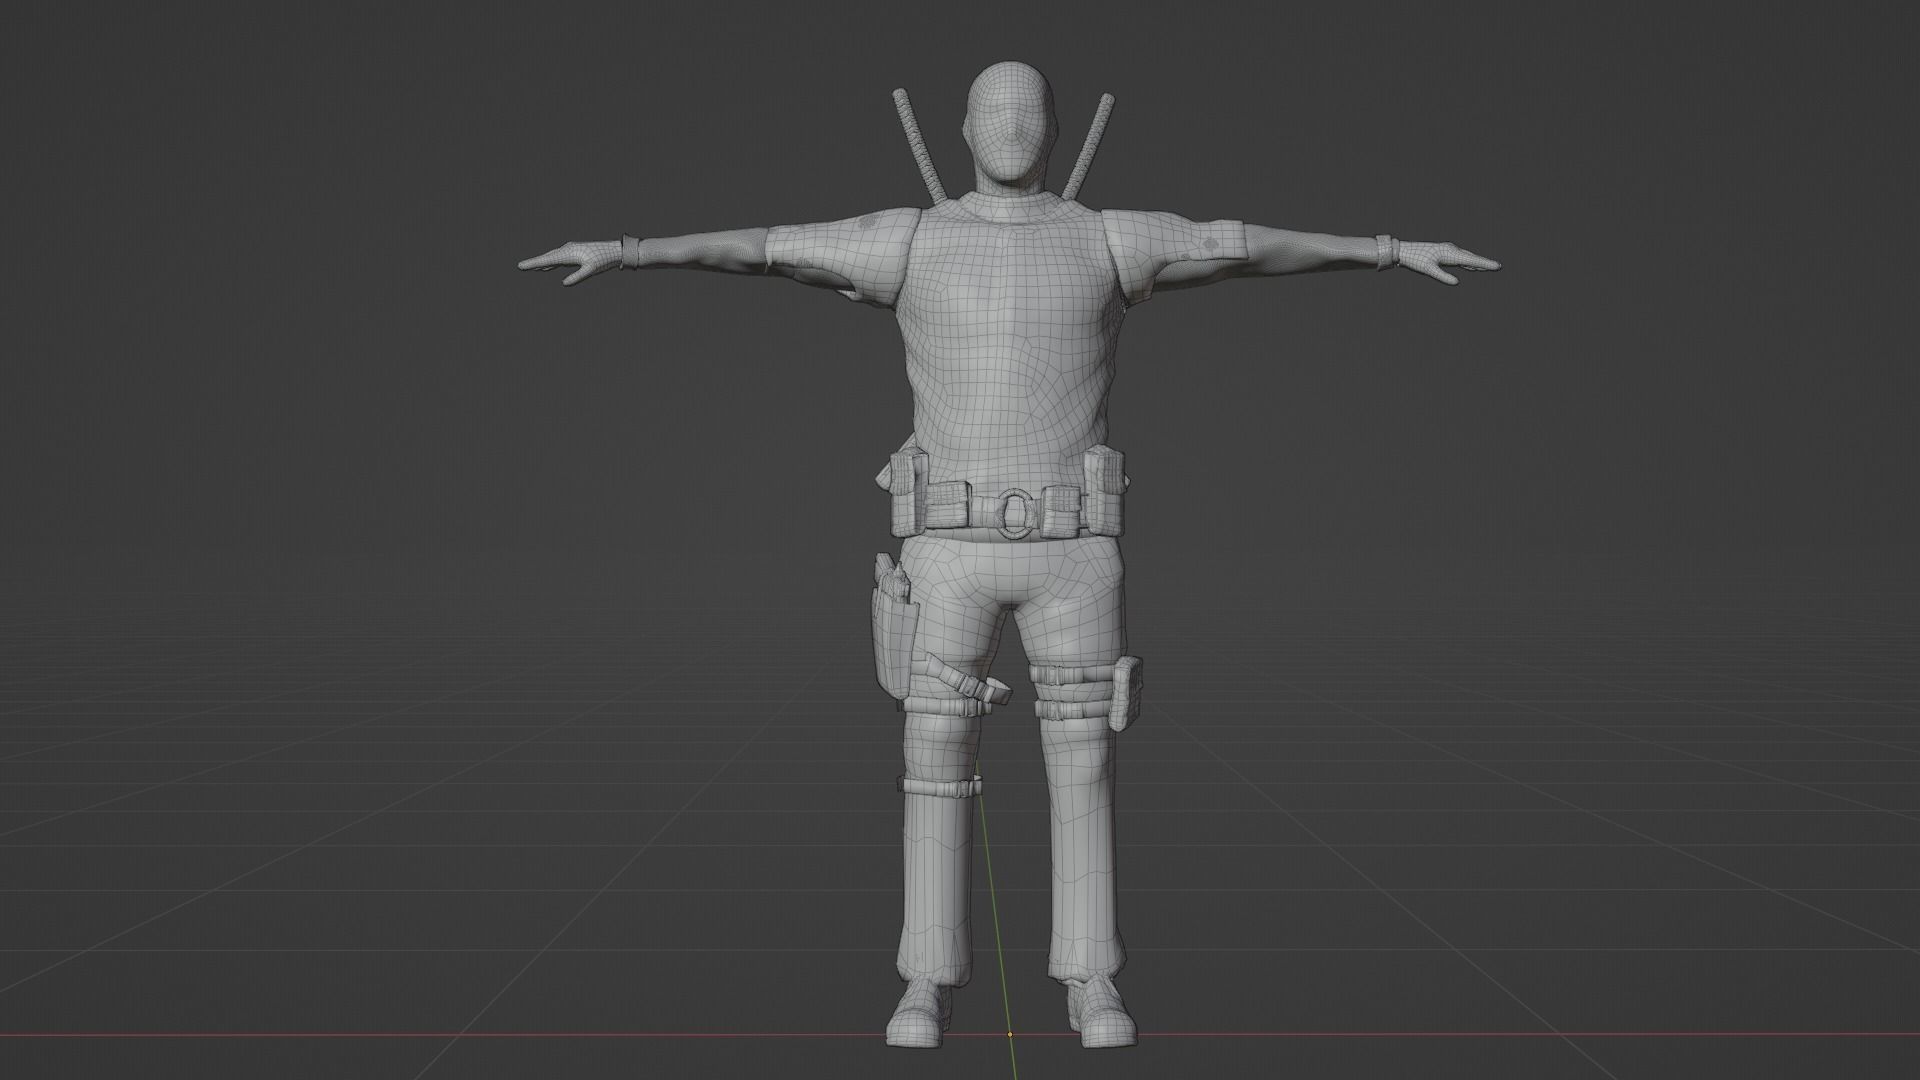This screenshot has width=1920, height=1080.
Task: Select the wrist band on the holster-side arm
Action: 629,250
